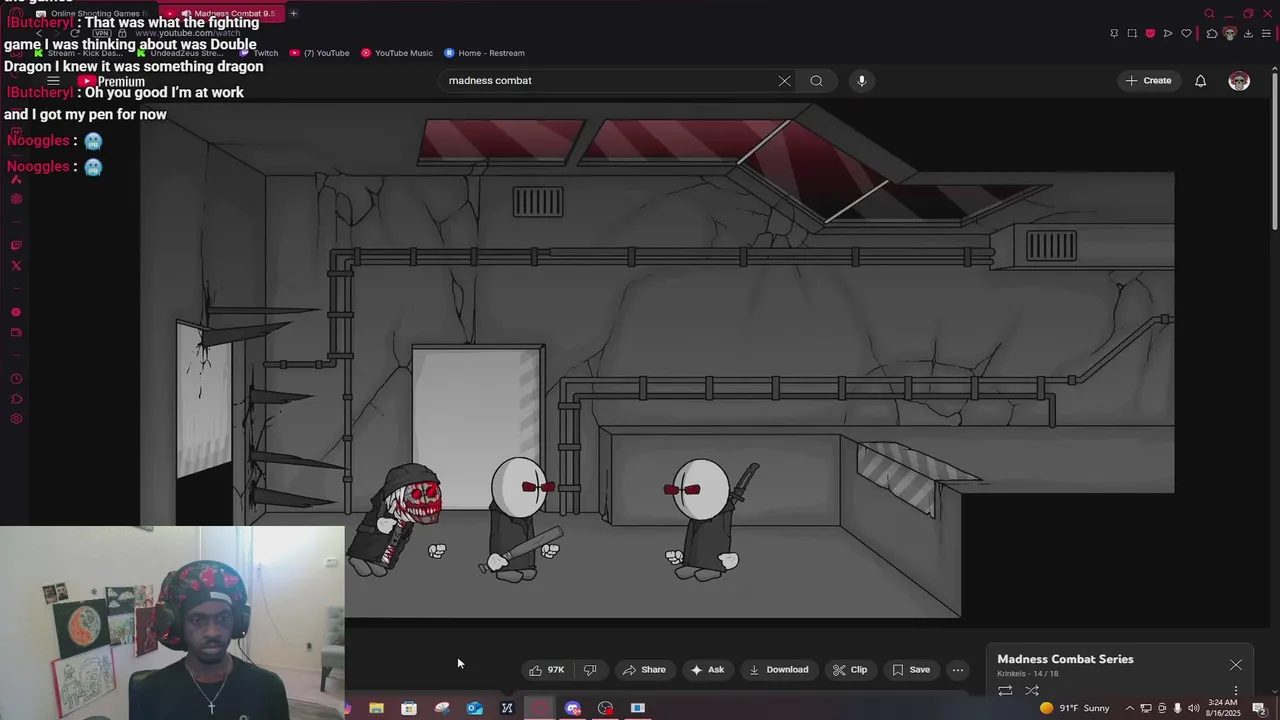The height and width of the screenshot is (720, 1280).
Task: Open the YouTube hamburger guide menu
Action: [x=54, y=81]
